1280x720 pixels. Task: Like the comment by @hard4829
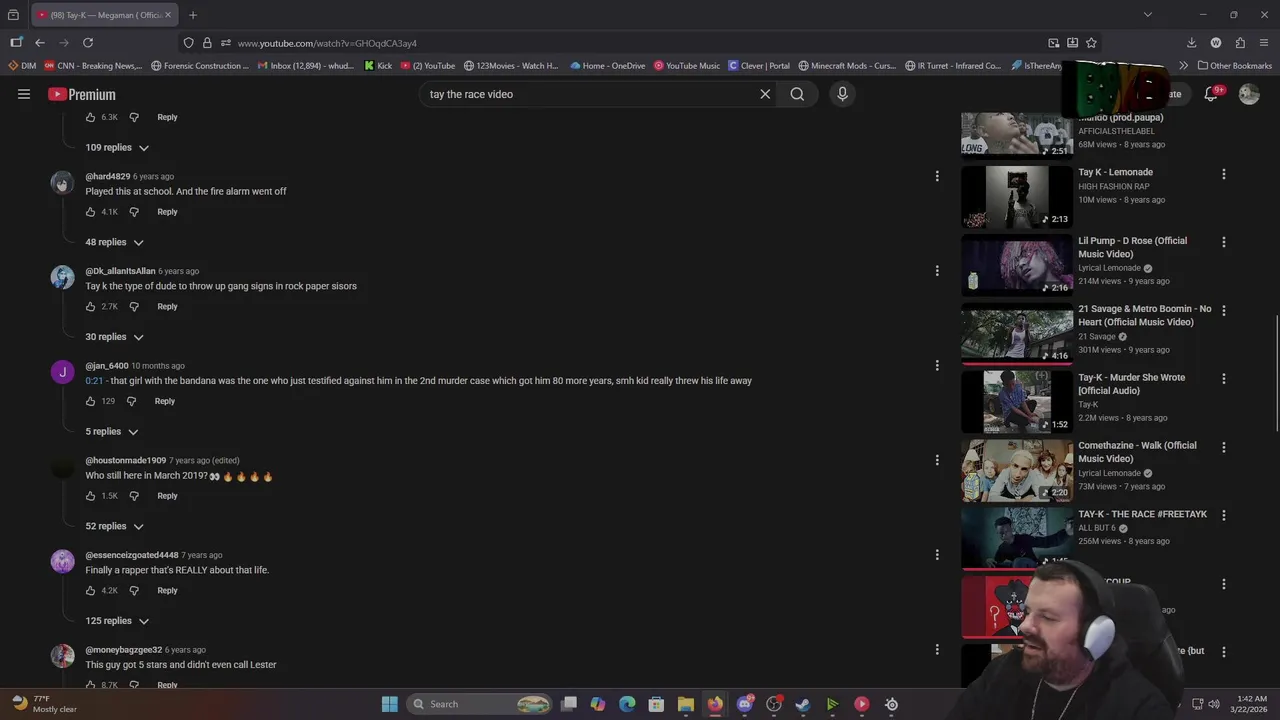90,212
